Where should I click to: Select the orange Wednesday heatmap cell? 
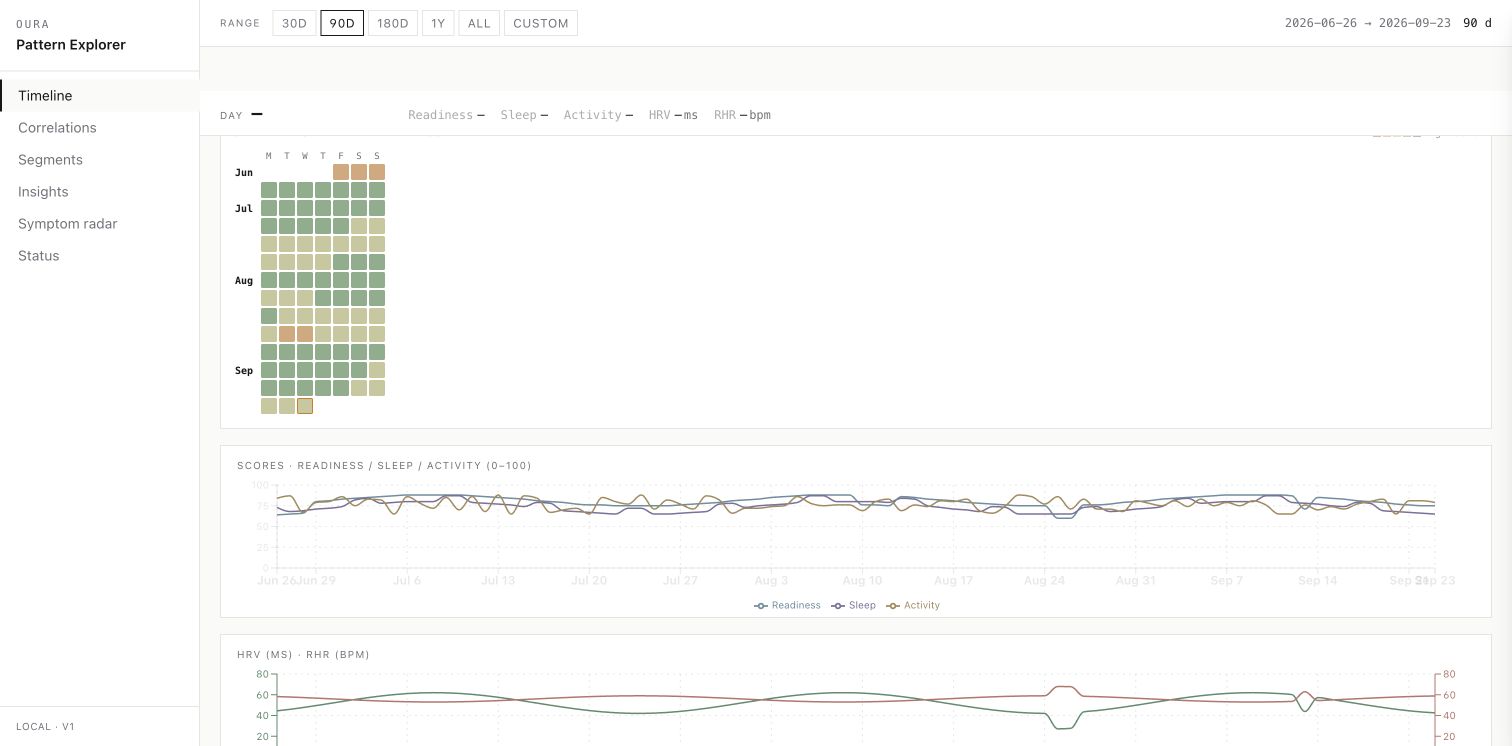click(305, 334)
